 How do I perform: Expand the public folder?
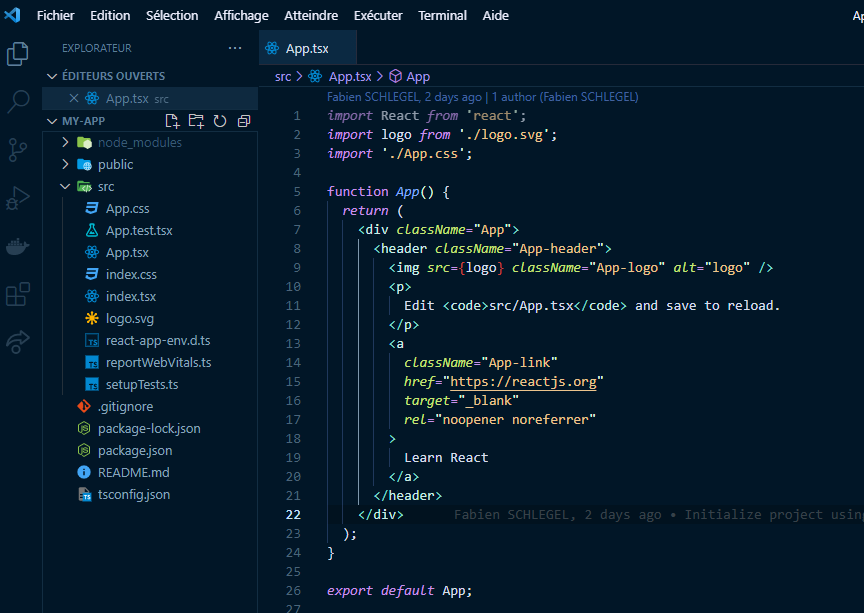(65, 164)
